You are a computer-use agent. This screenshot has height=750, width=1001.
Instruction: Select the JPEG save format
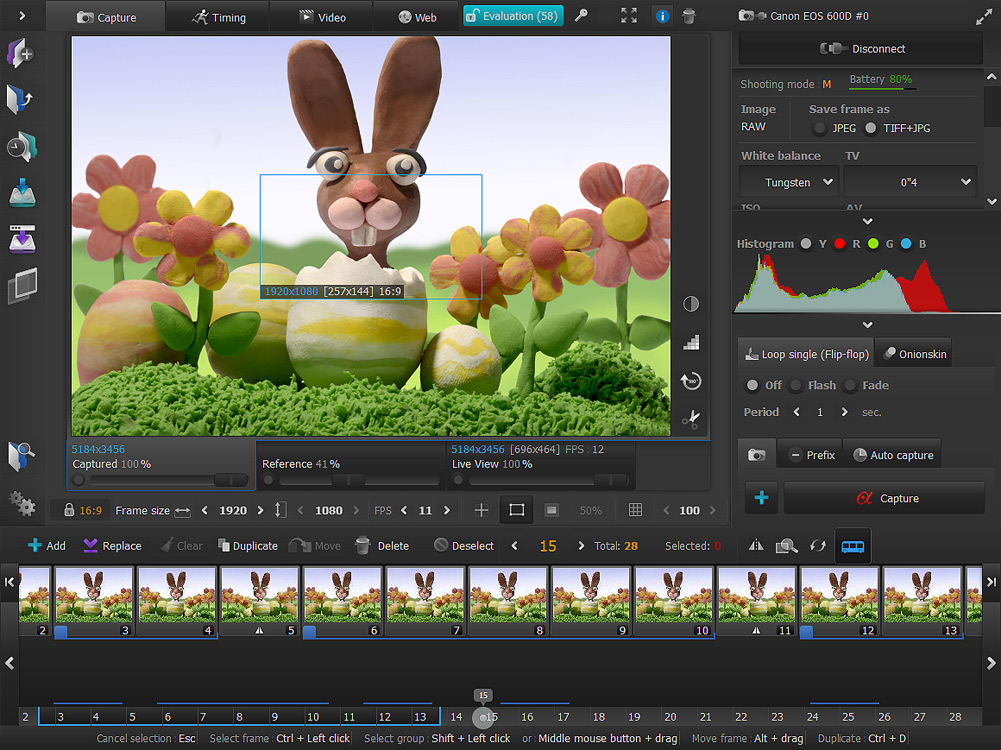[x=819, y=128]
